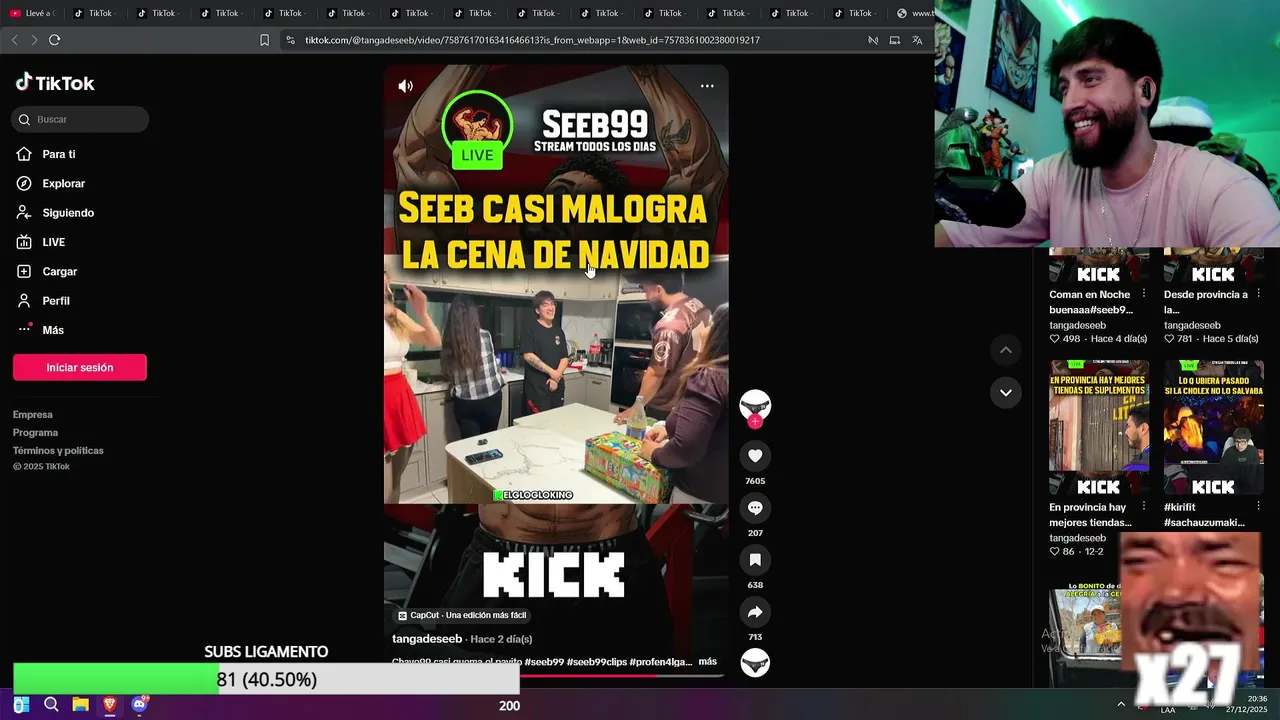Image resolution: width=1280 pixels, height=720 pixels.
Task: Mute the TikTok video sound
Action: (x=405, y=86)
